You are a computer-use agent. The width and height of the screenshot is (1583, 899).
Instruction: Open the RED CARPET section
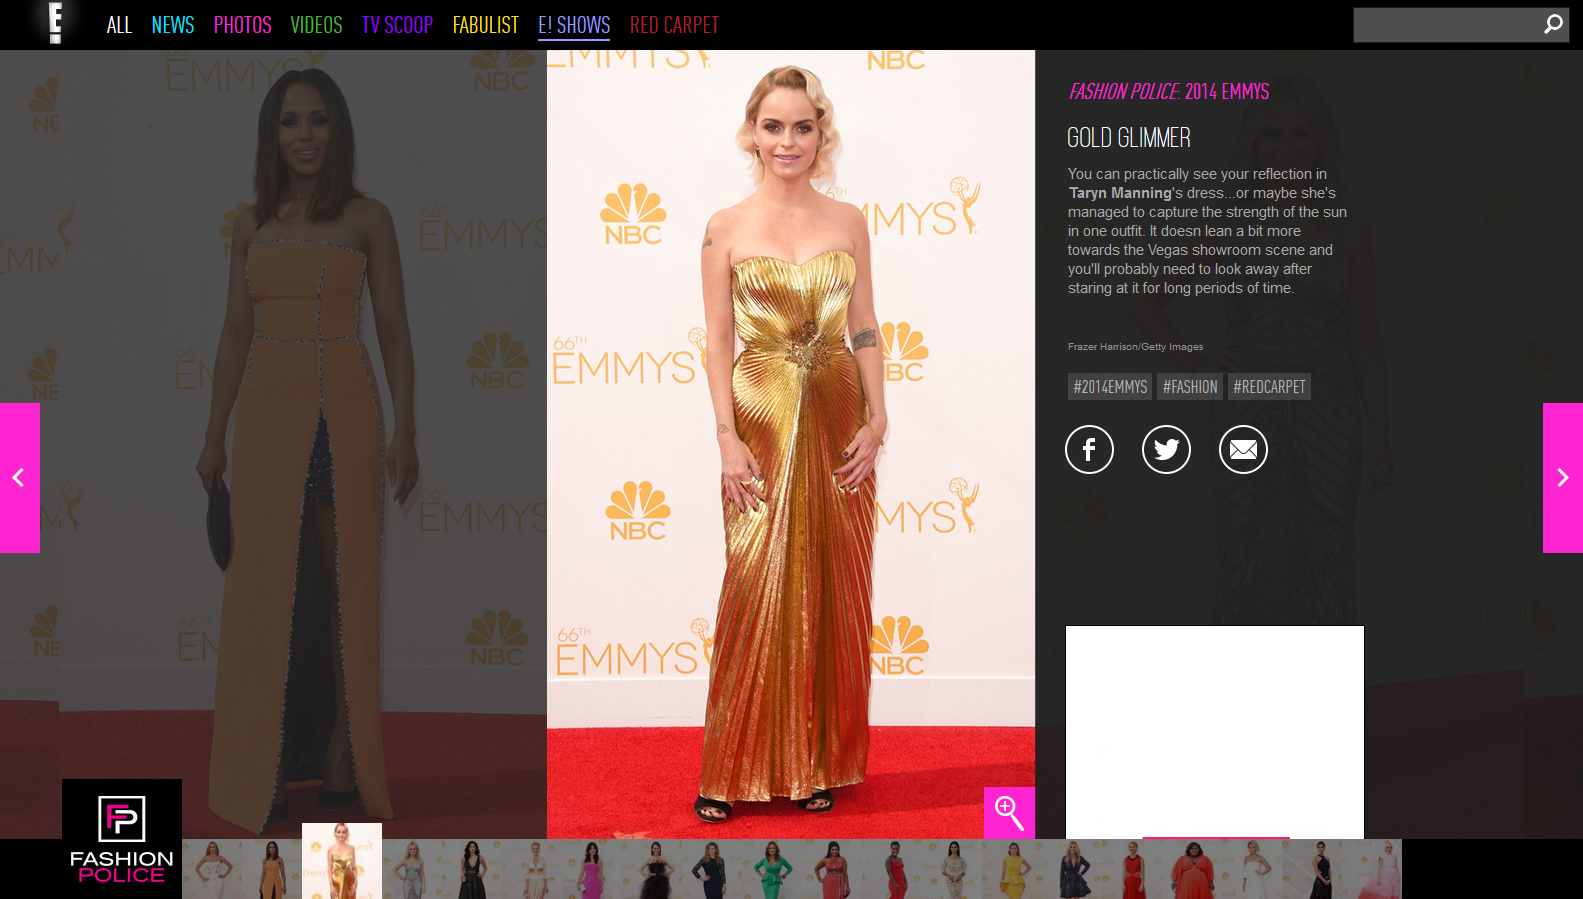674,25
